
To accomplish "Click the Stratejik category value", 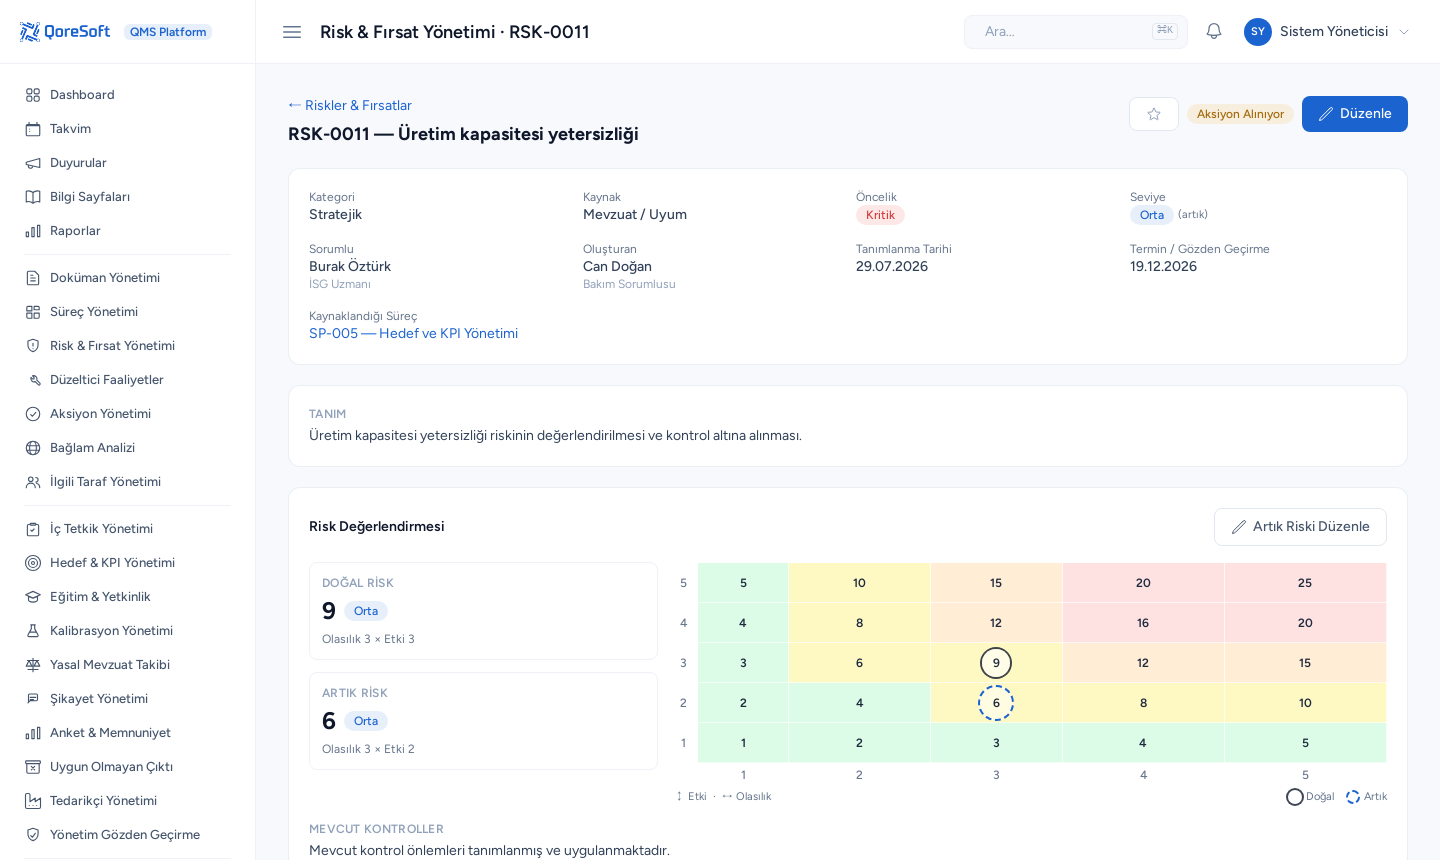I will [x=335, y=215].
